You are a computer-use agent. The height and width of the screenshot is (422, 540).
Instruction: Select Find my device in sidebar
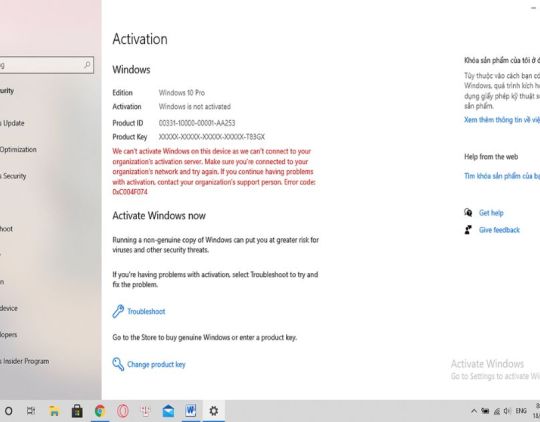[x=9, y=308]
